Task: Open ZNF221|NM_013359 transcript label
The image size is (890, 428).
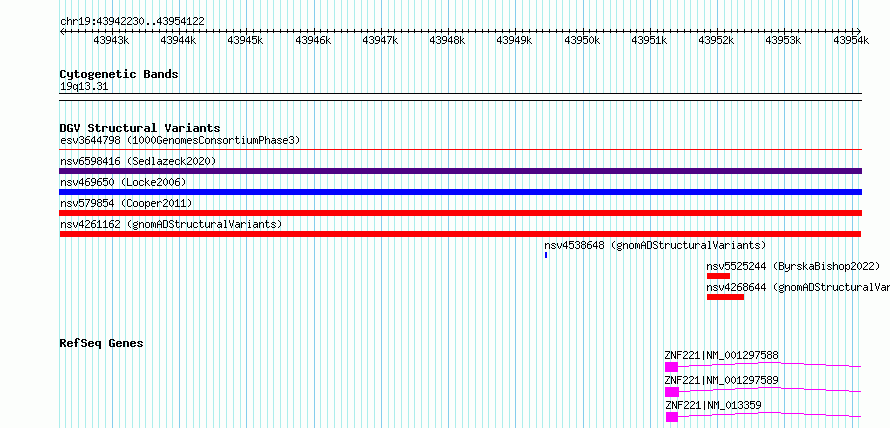Action: [x=713, y=405]
